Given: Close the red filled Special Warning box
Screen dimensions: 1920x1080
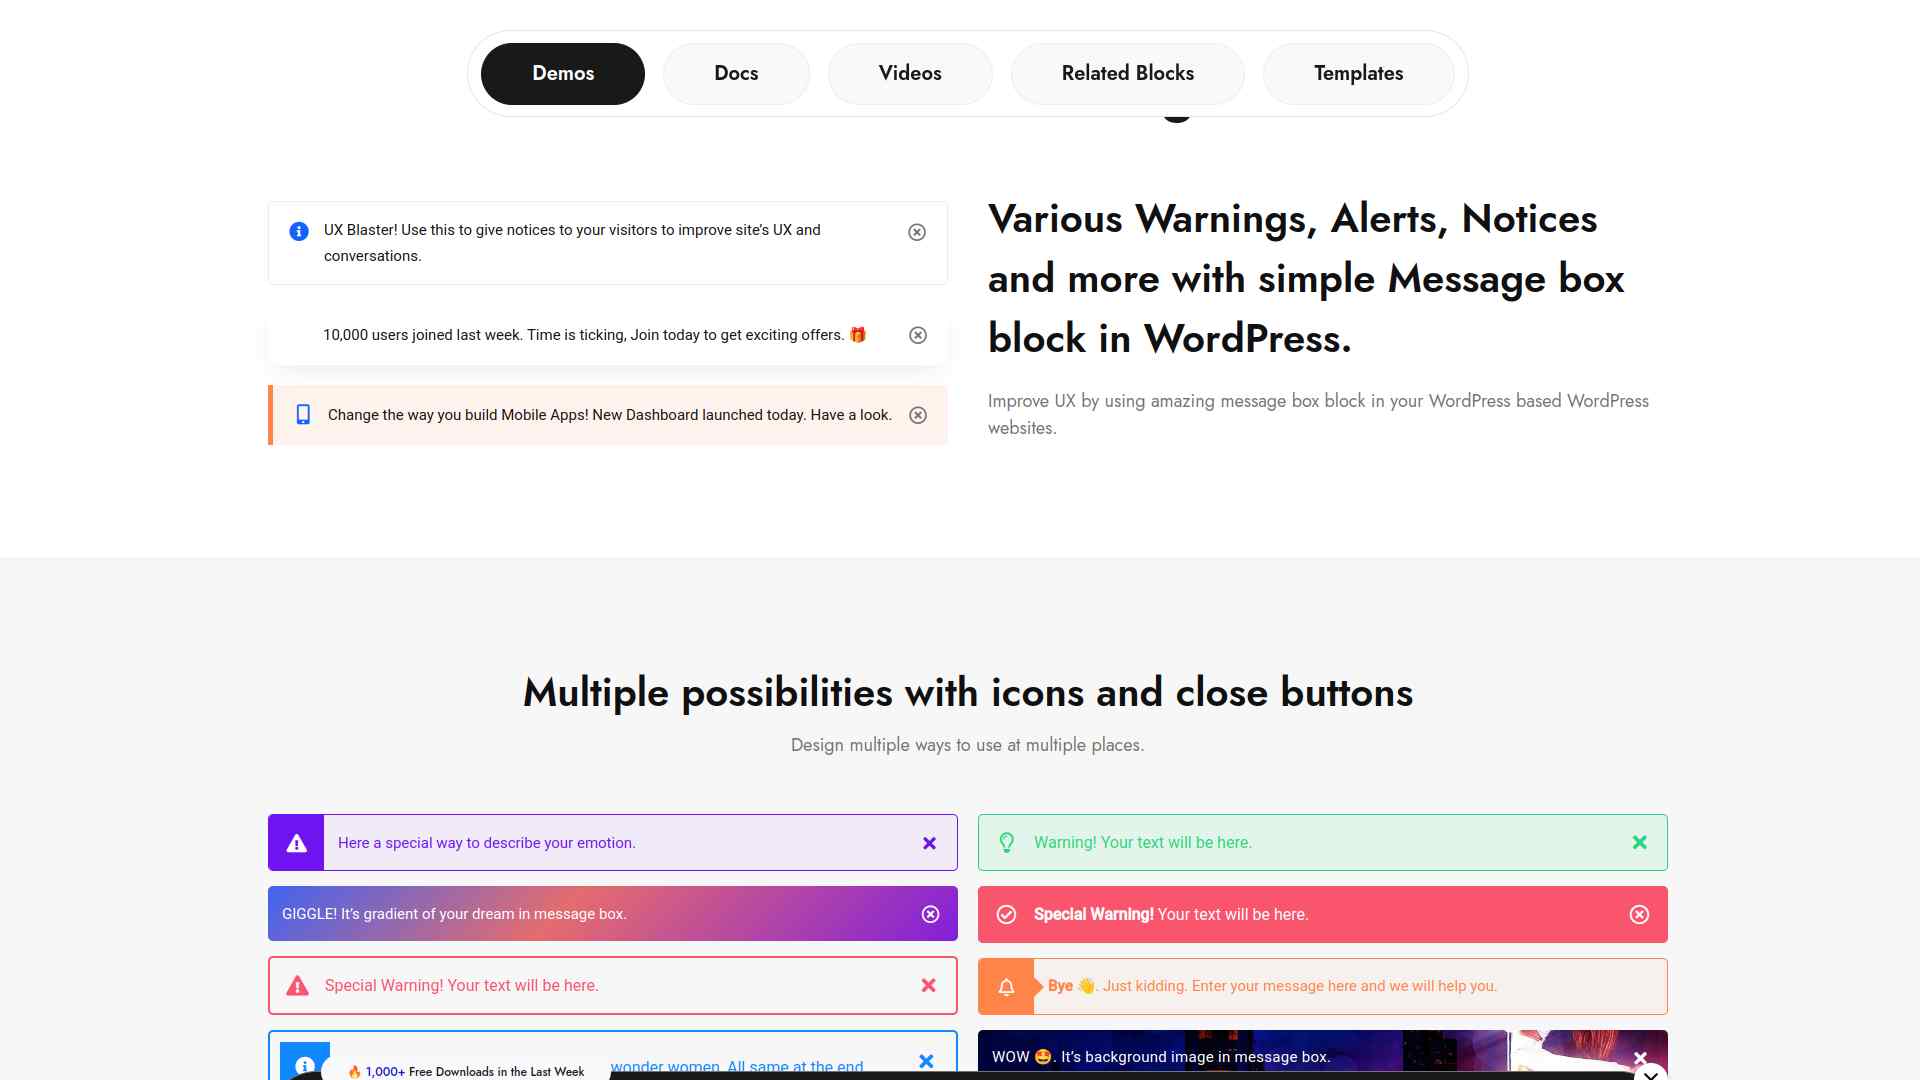Looking at the screenshot, I should 1639,914.
